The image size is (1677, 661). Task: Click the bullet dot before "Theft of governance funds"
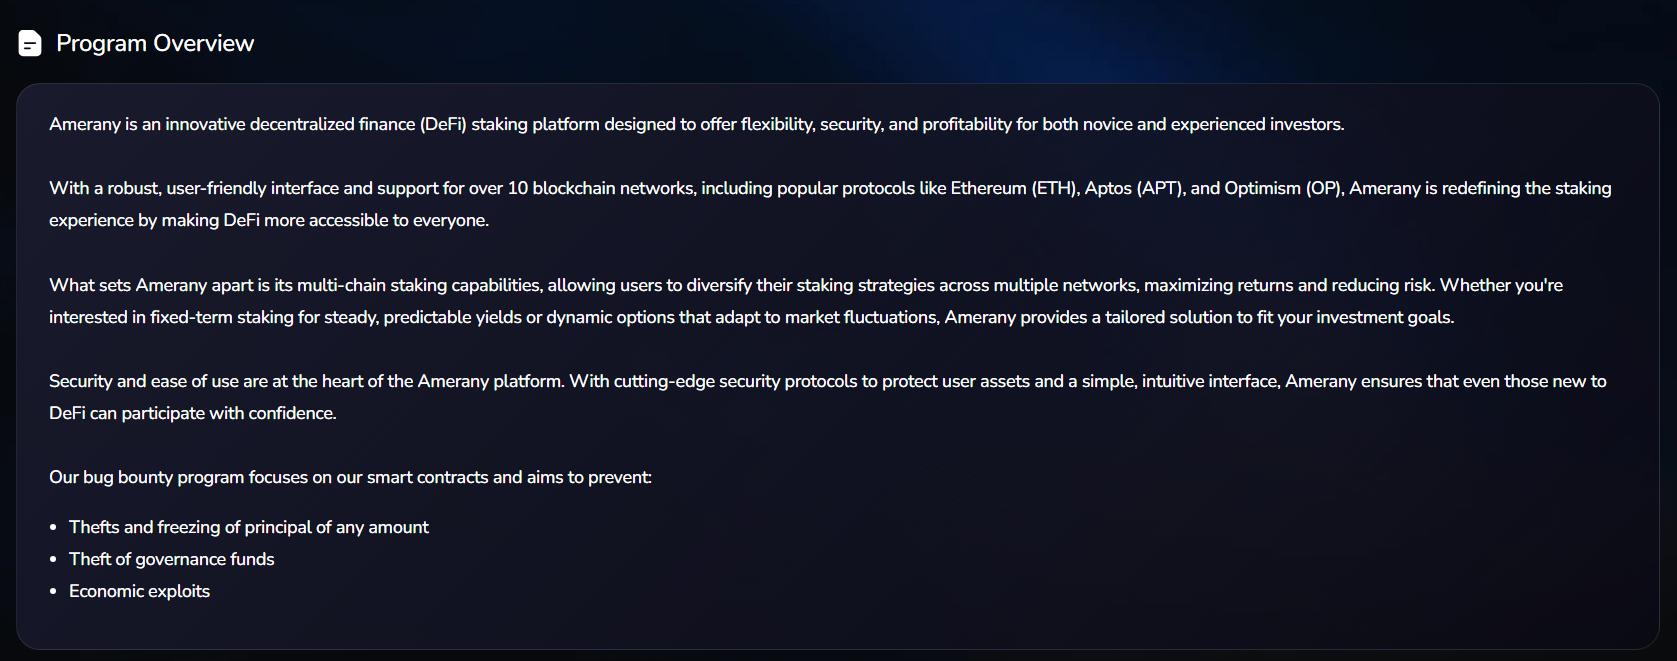[53, 560]
